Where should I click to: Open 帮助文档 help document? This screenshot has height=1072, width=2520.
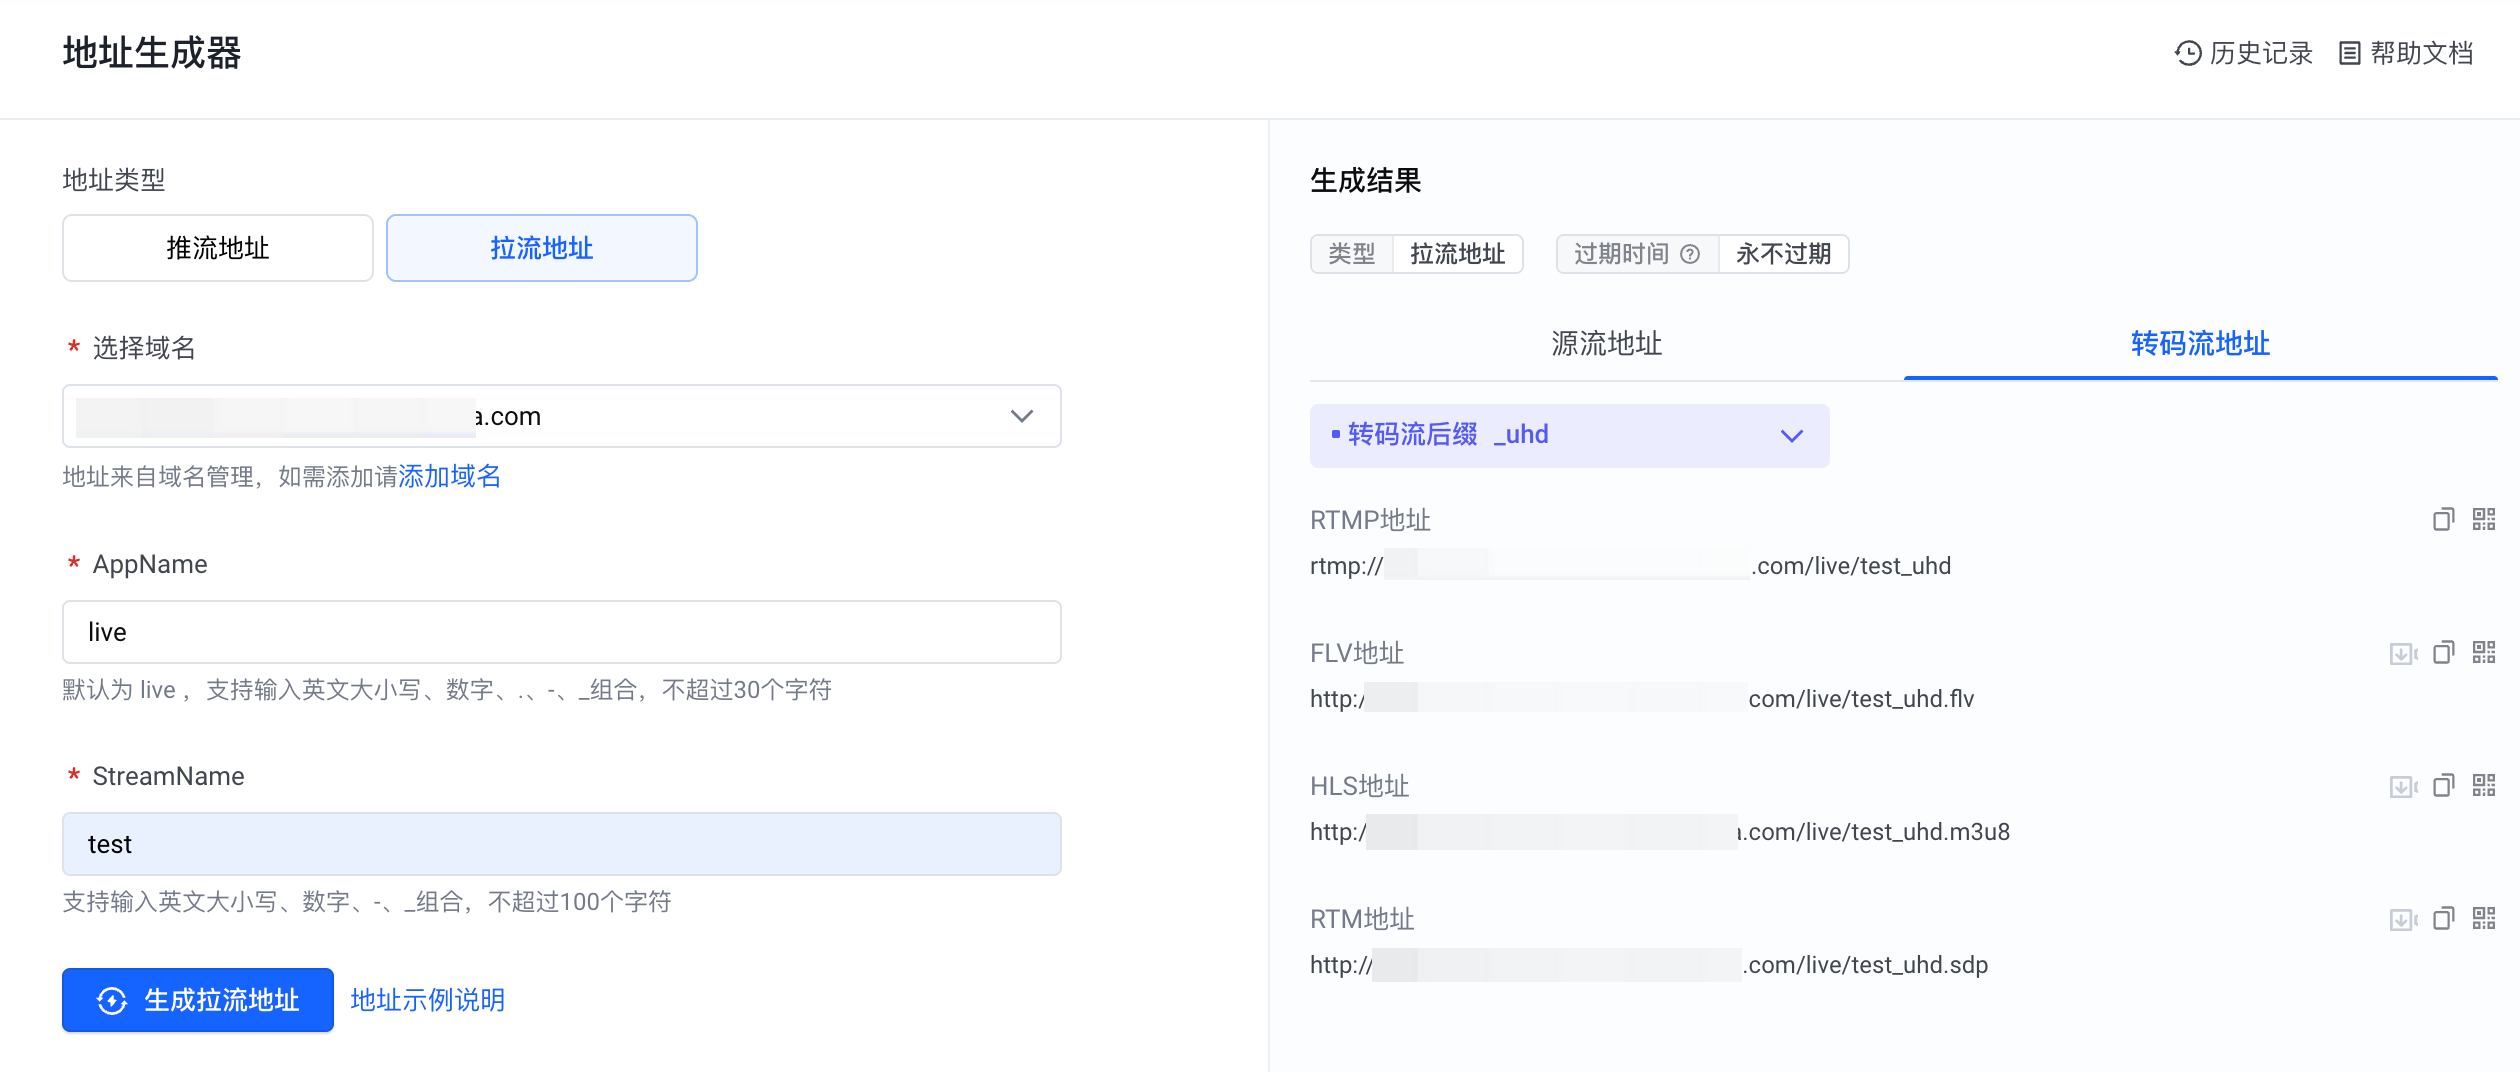point(2406,53)
